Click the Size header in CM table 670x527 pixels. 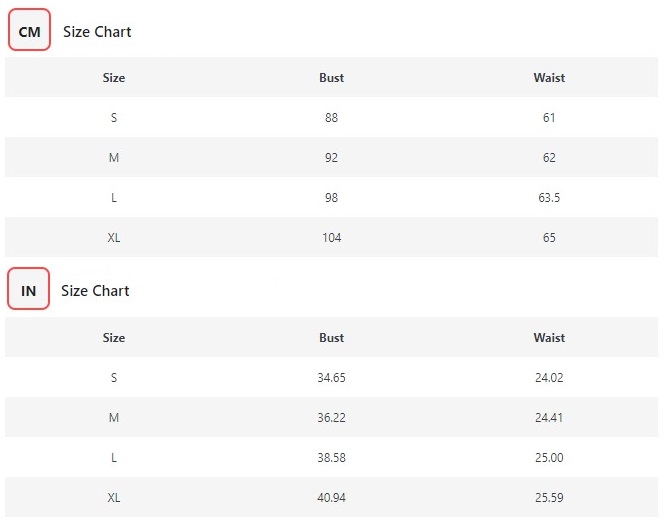[x=114, y=78]
